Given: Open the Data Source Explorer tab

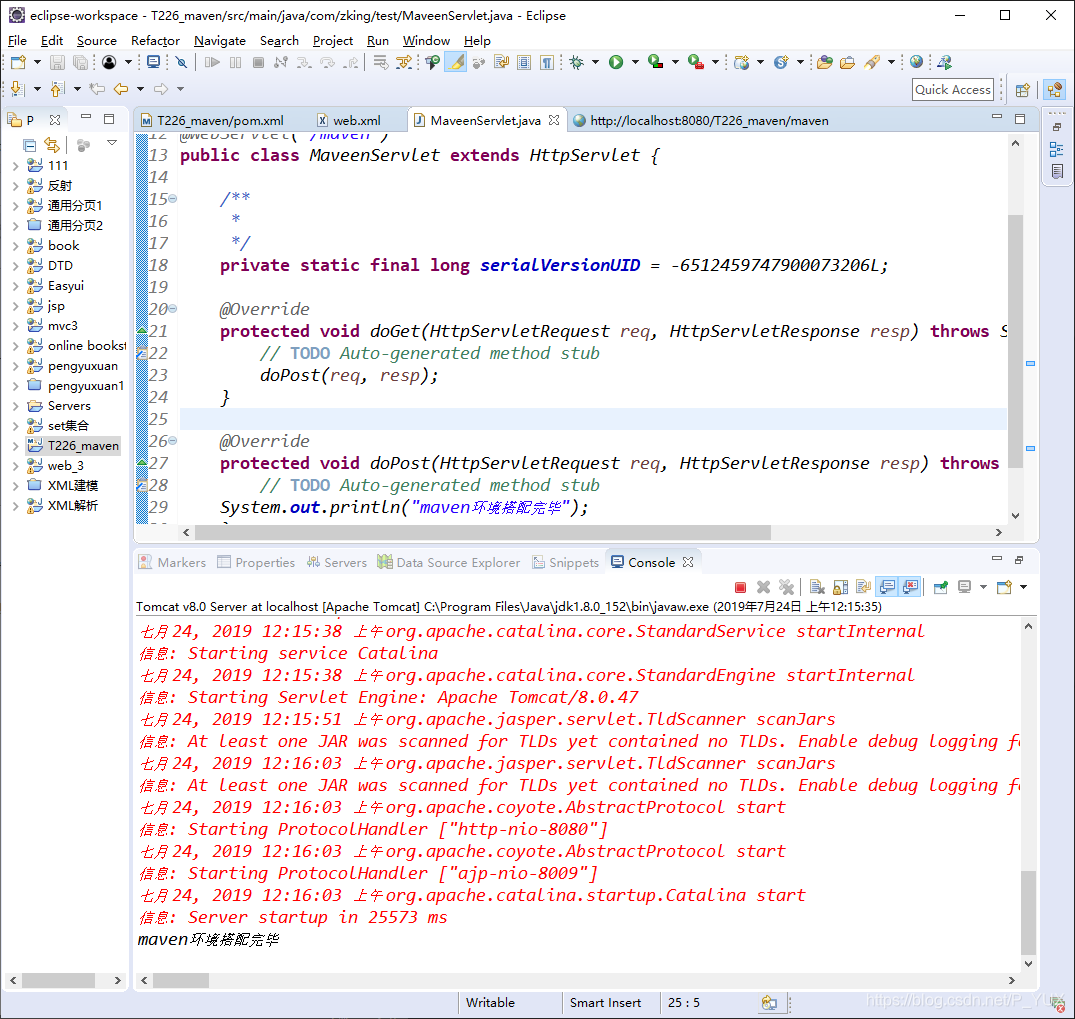Looking at the screenshot, I should 449,562.
